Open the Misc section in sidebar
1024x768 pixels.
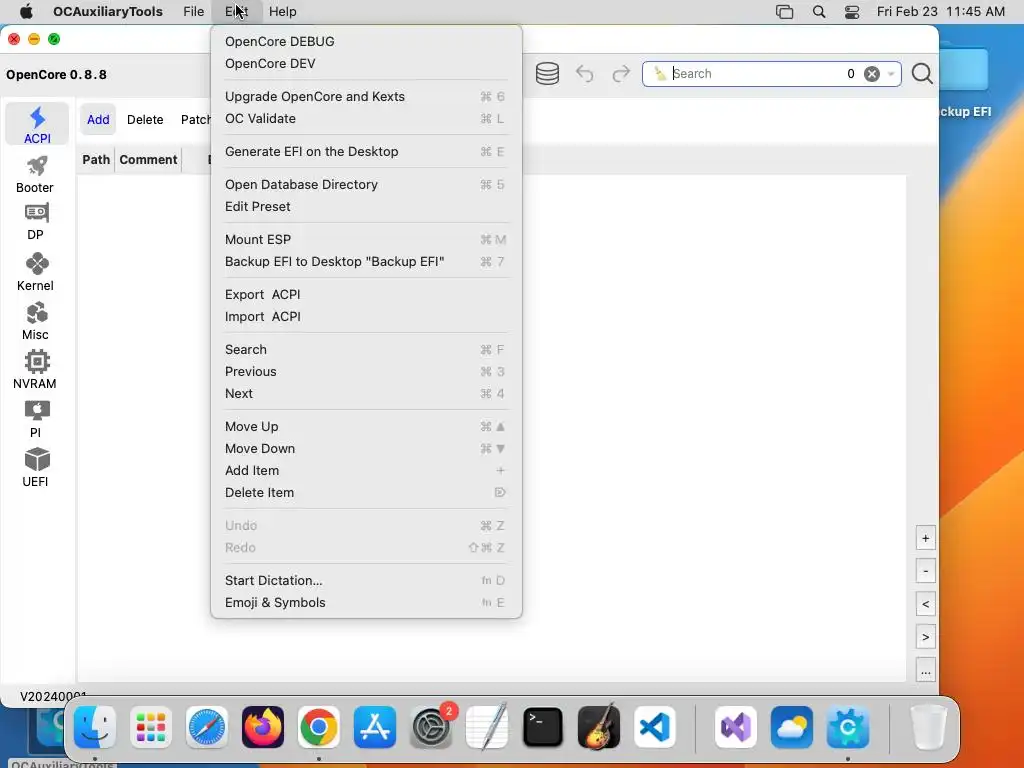coord(35,321)
